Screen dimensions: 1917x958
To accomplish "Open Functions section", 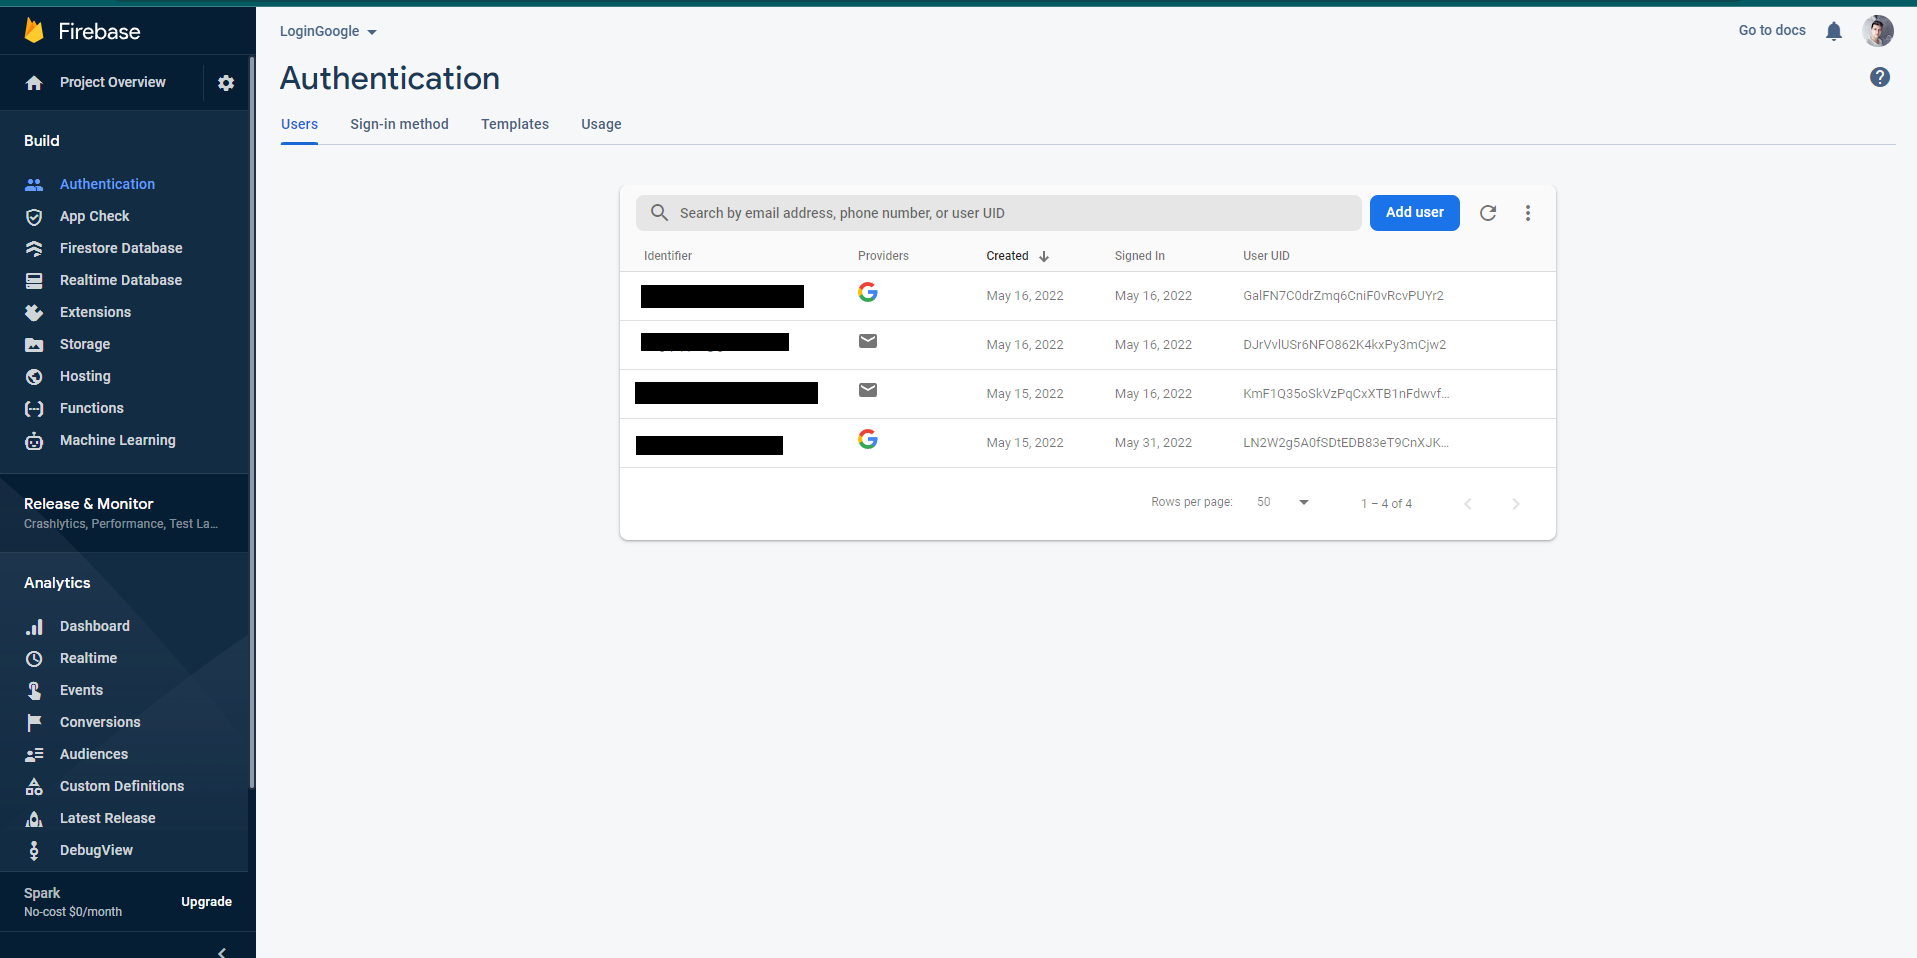I will (92, 408).
